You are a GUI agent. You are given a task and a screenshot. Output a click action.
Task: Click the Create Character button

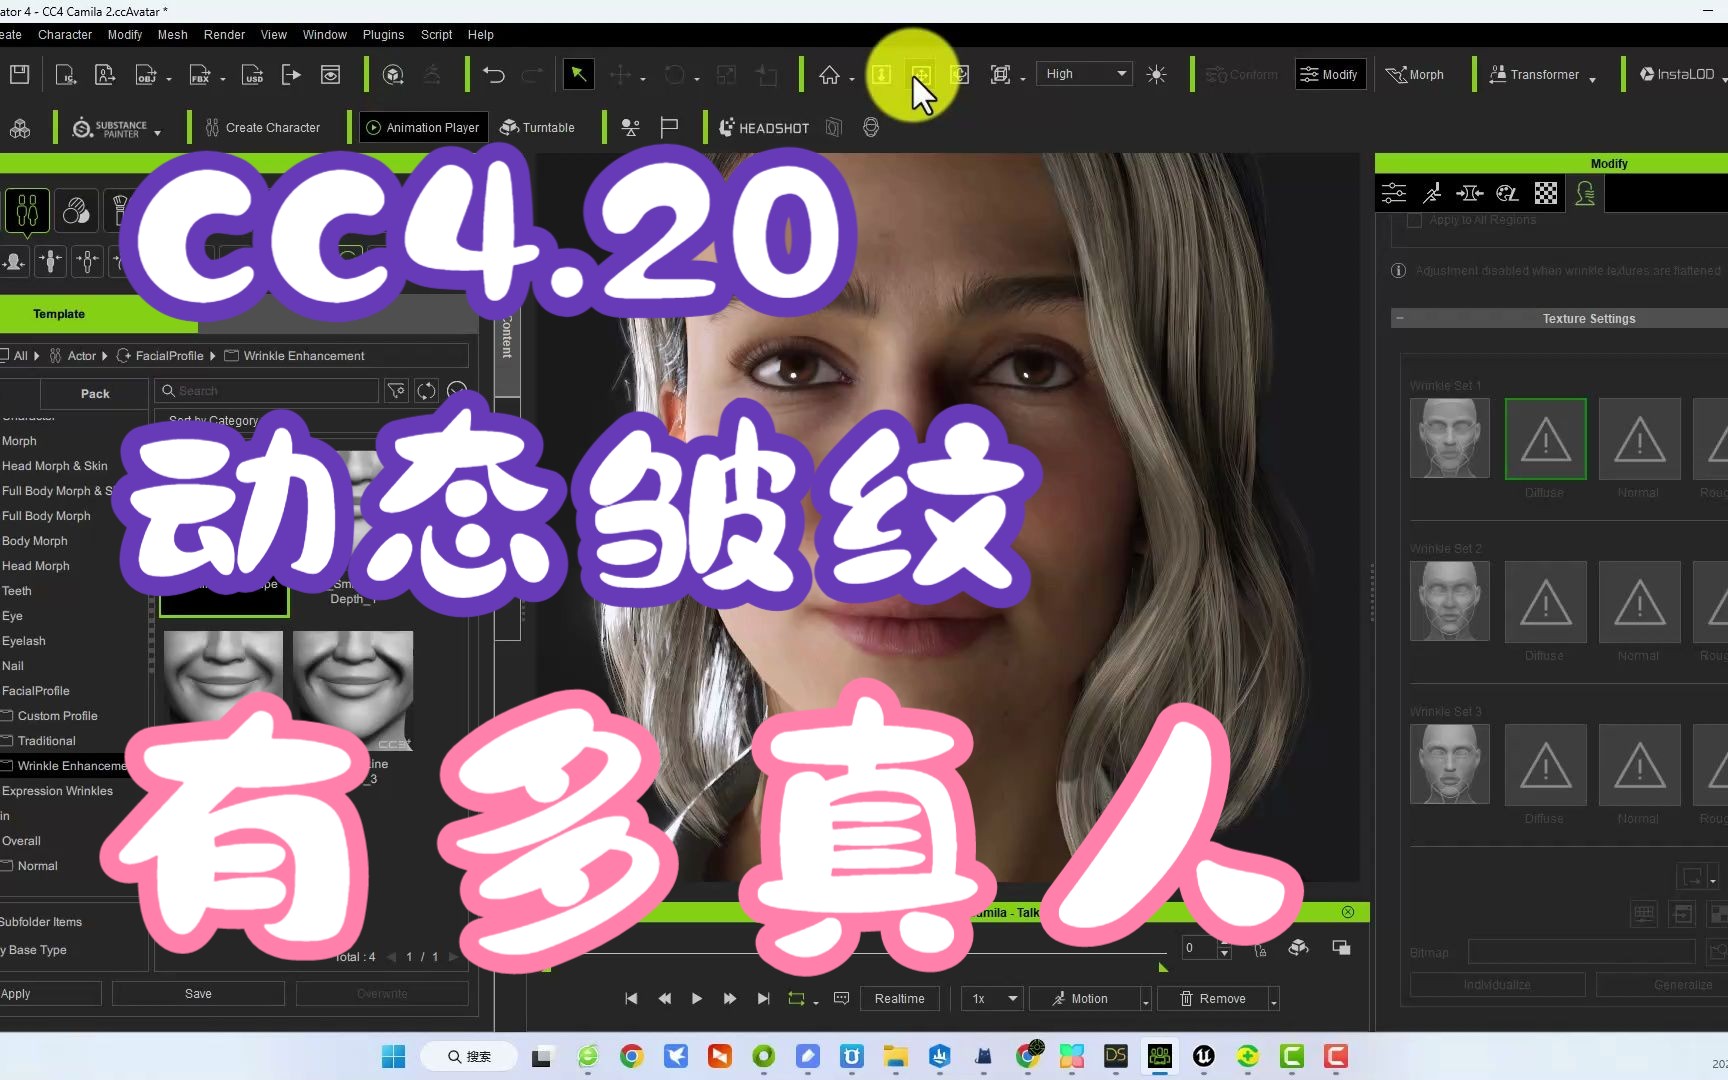tap(262, 128)
